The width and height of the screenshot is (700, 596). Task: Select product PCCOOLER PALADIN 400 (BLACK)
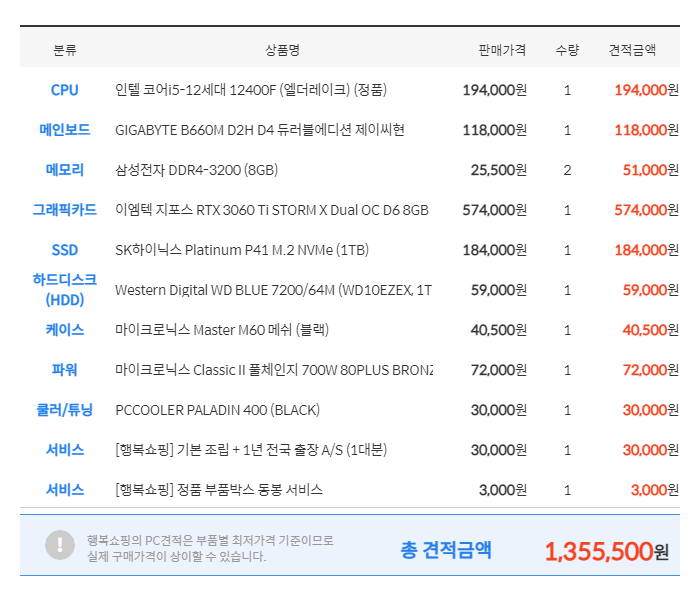point(217,410)
